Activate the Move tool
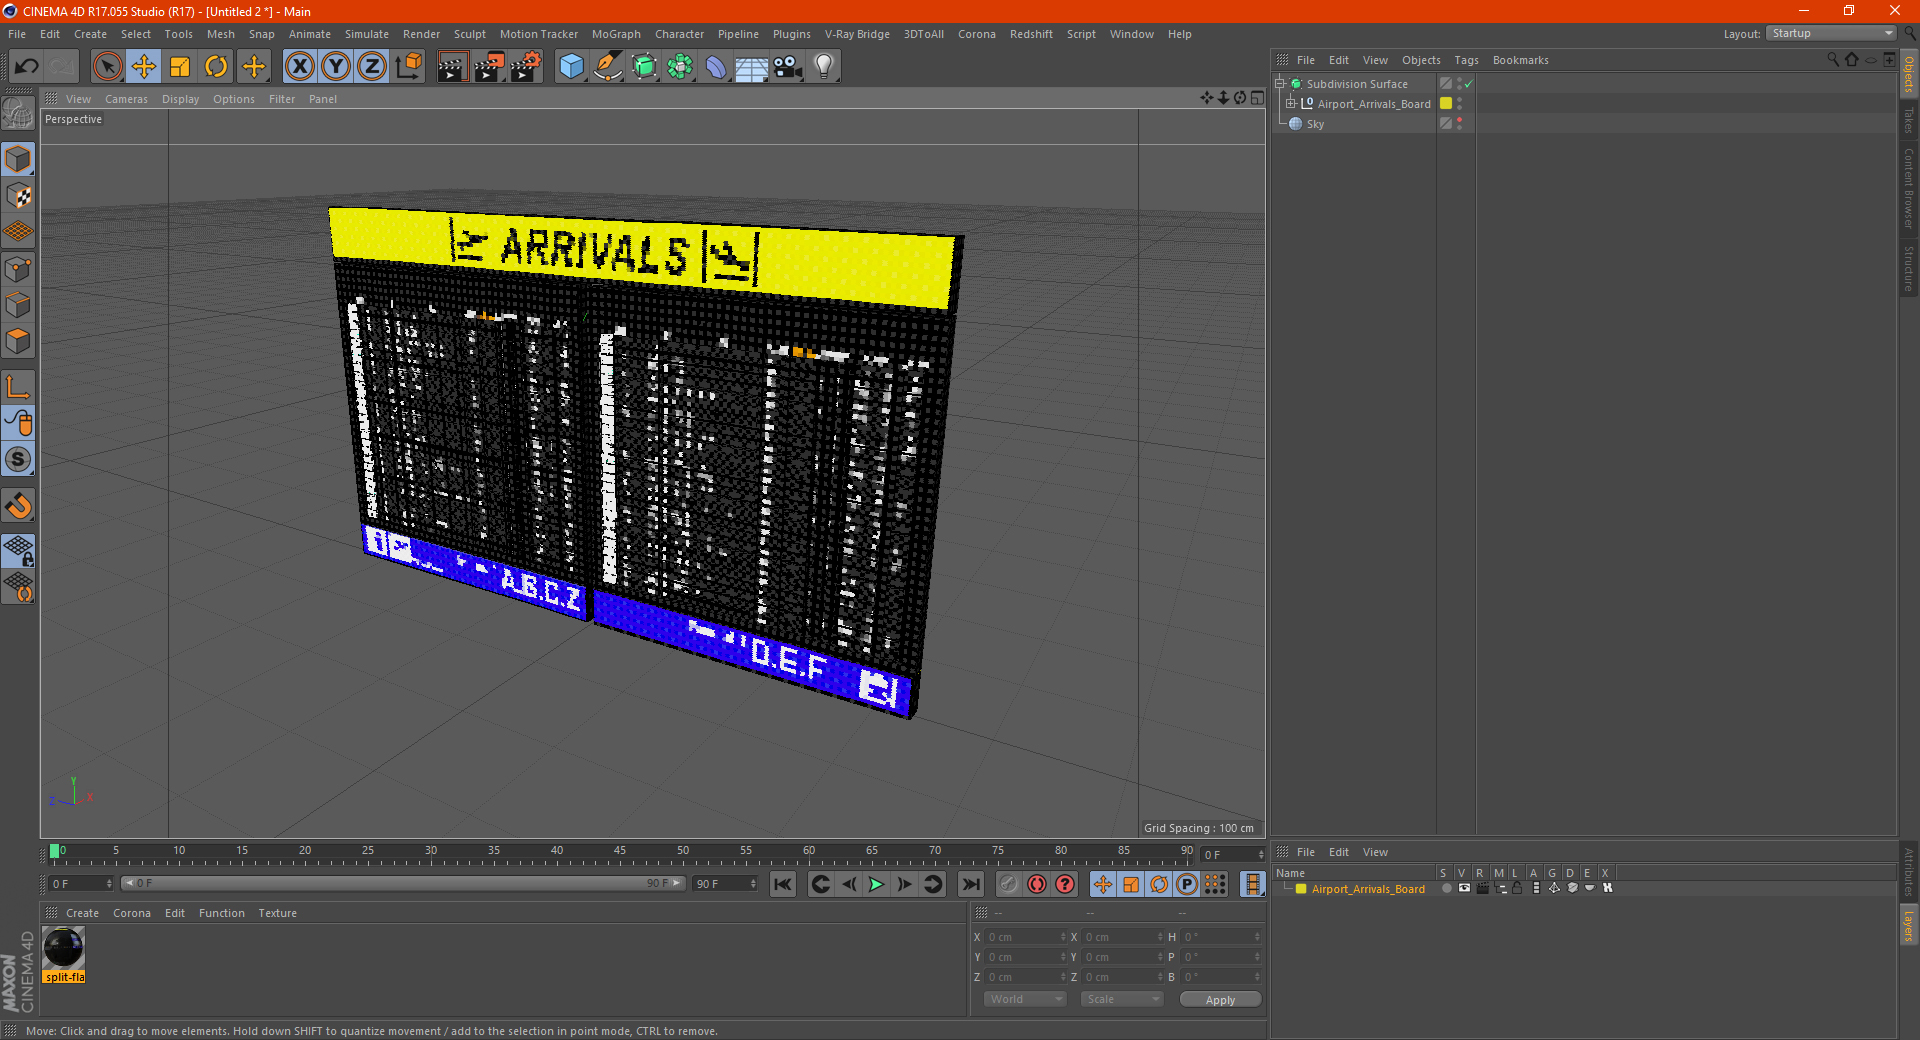Screen dimensions: 1920x1040 [x=144, y=67]
